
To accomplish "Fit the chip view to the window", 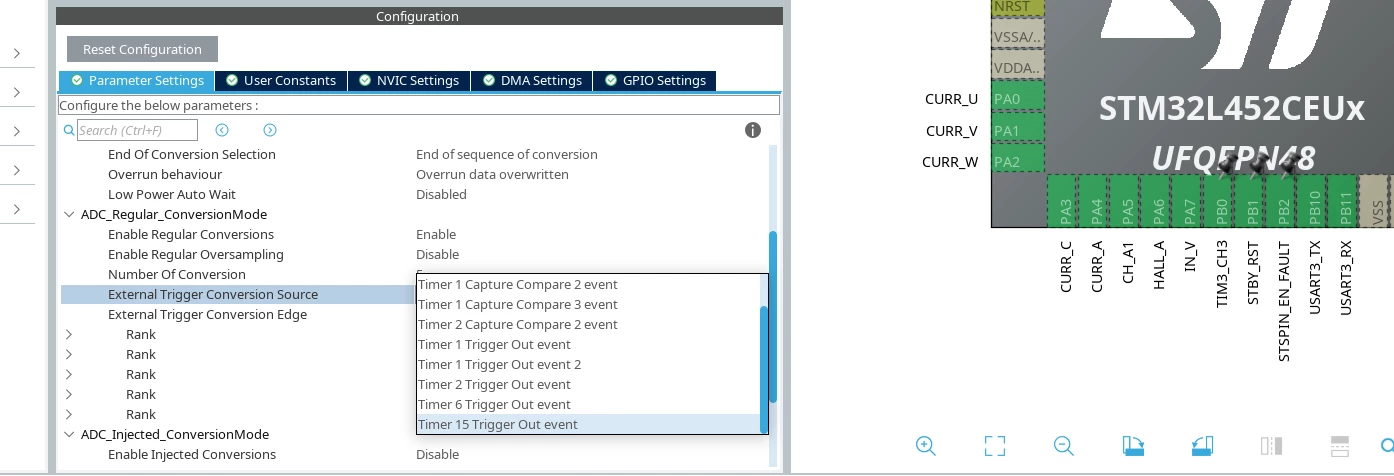I will (994, 445).
